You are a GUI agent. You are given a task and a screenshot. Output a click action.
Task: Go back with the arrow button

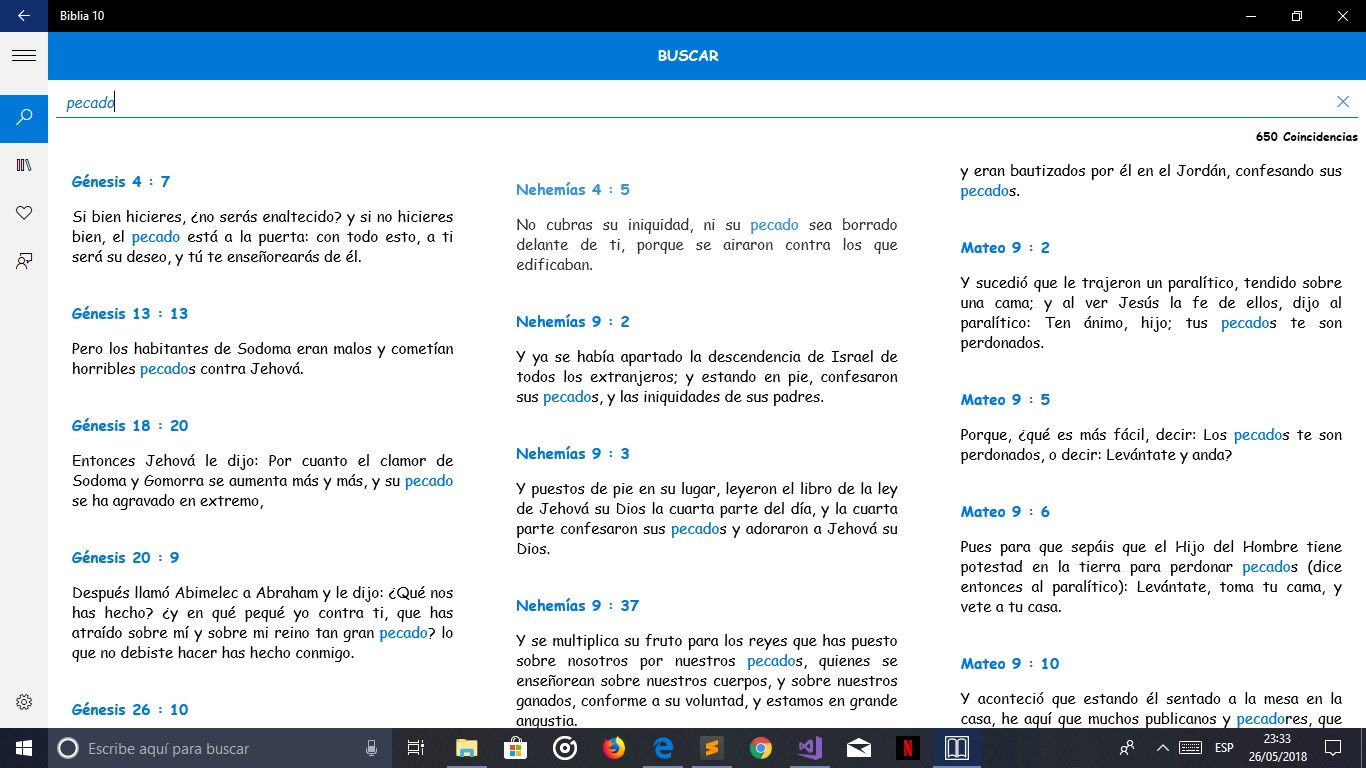[x=23, y=16]
